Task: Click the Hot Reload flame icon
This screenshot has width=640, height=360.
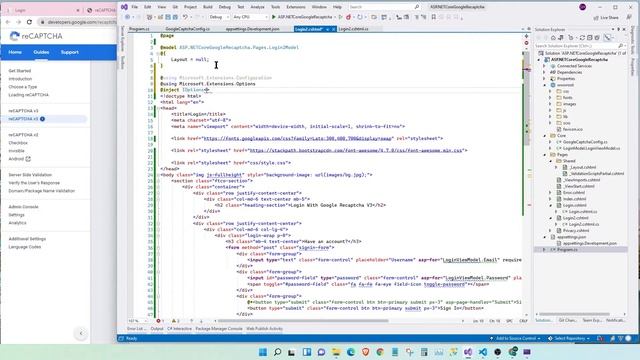Action: [349, 17]
